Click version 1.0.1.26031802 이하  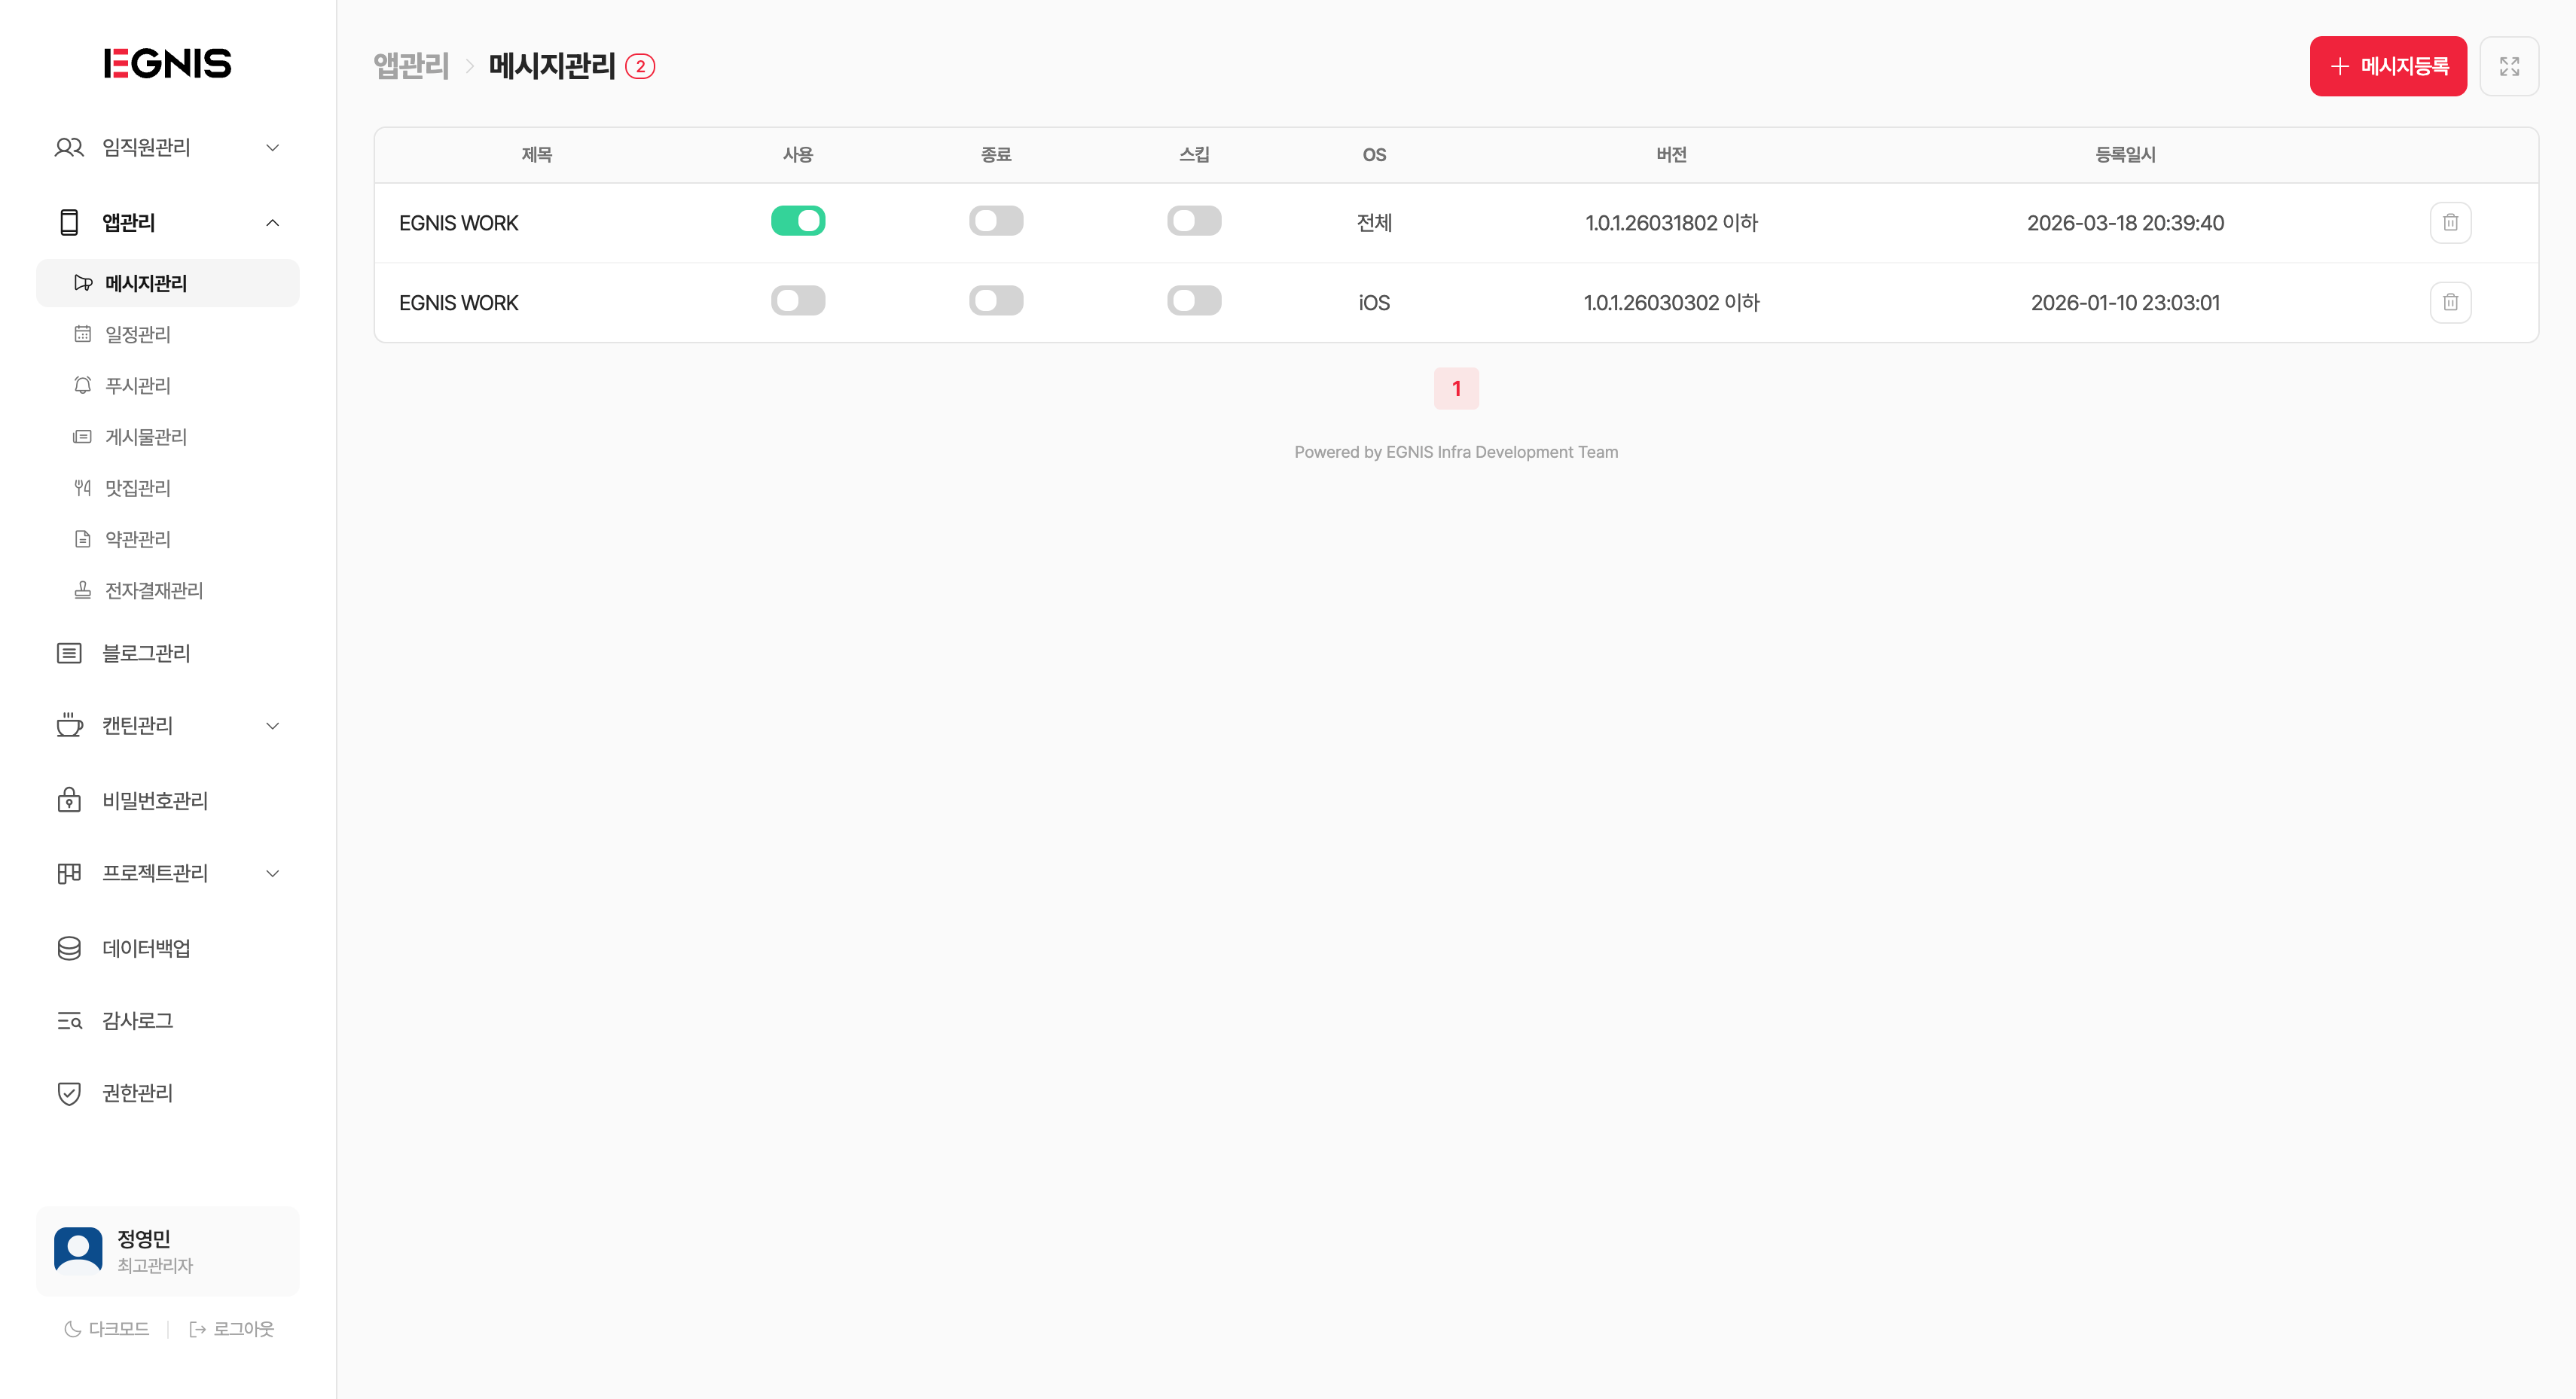pos(1671,222)
